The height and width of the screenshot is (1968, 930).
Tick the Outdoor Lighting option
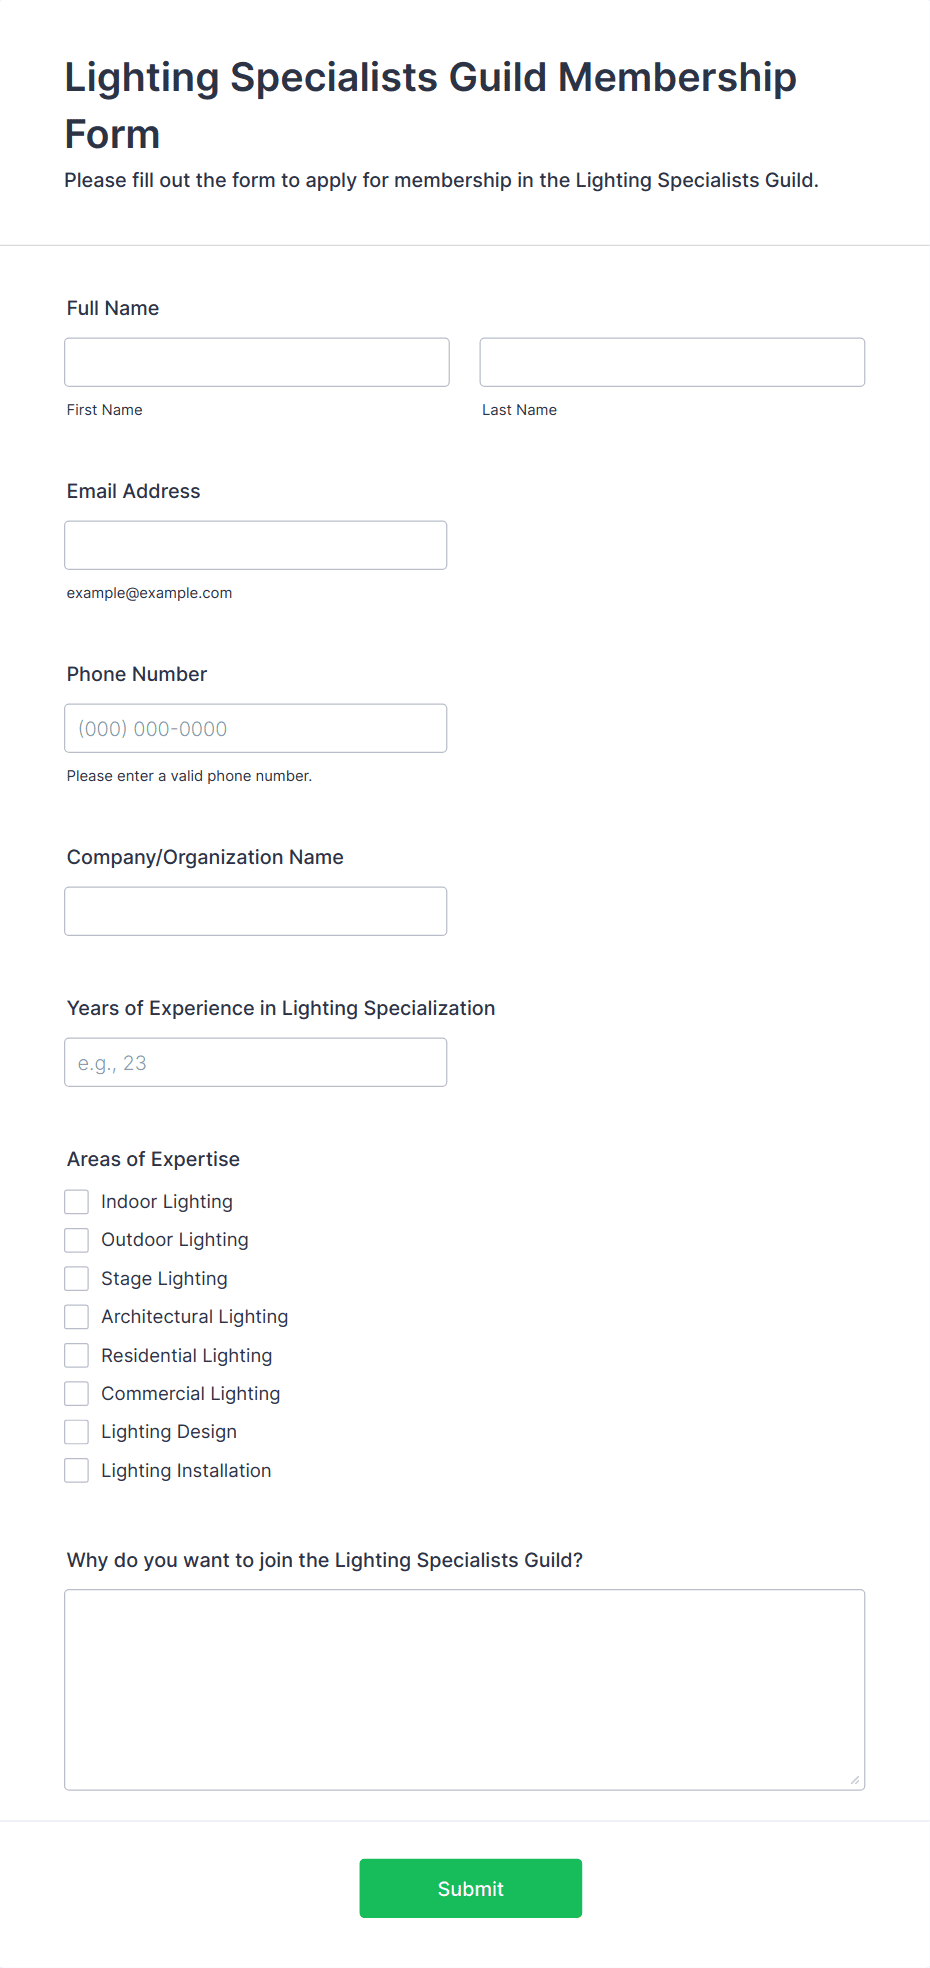pos(77,1240)
